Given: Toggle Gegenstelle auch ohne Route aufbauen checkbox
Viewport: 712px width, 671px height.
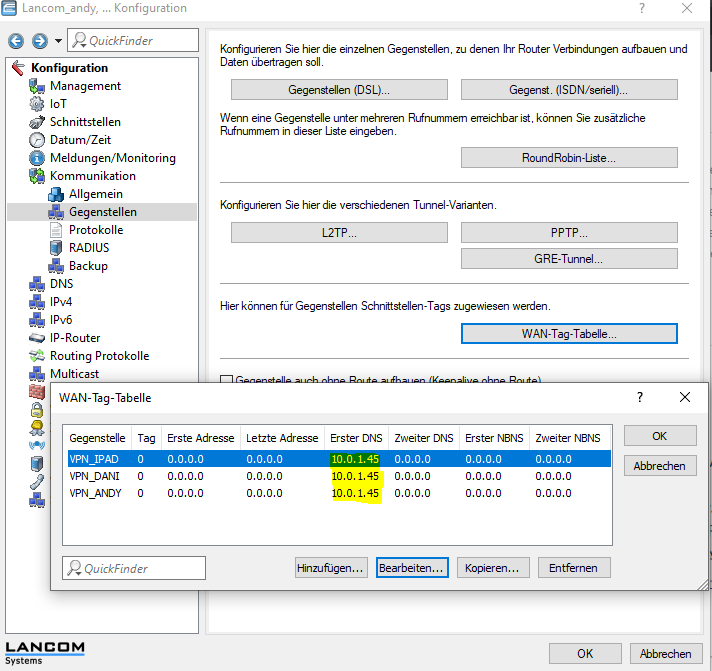Looking at the screenshot, I should coord(226,380).
